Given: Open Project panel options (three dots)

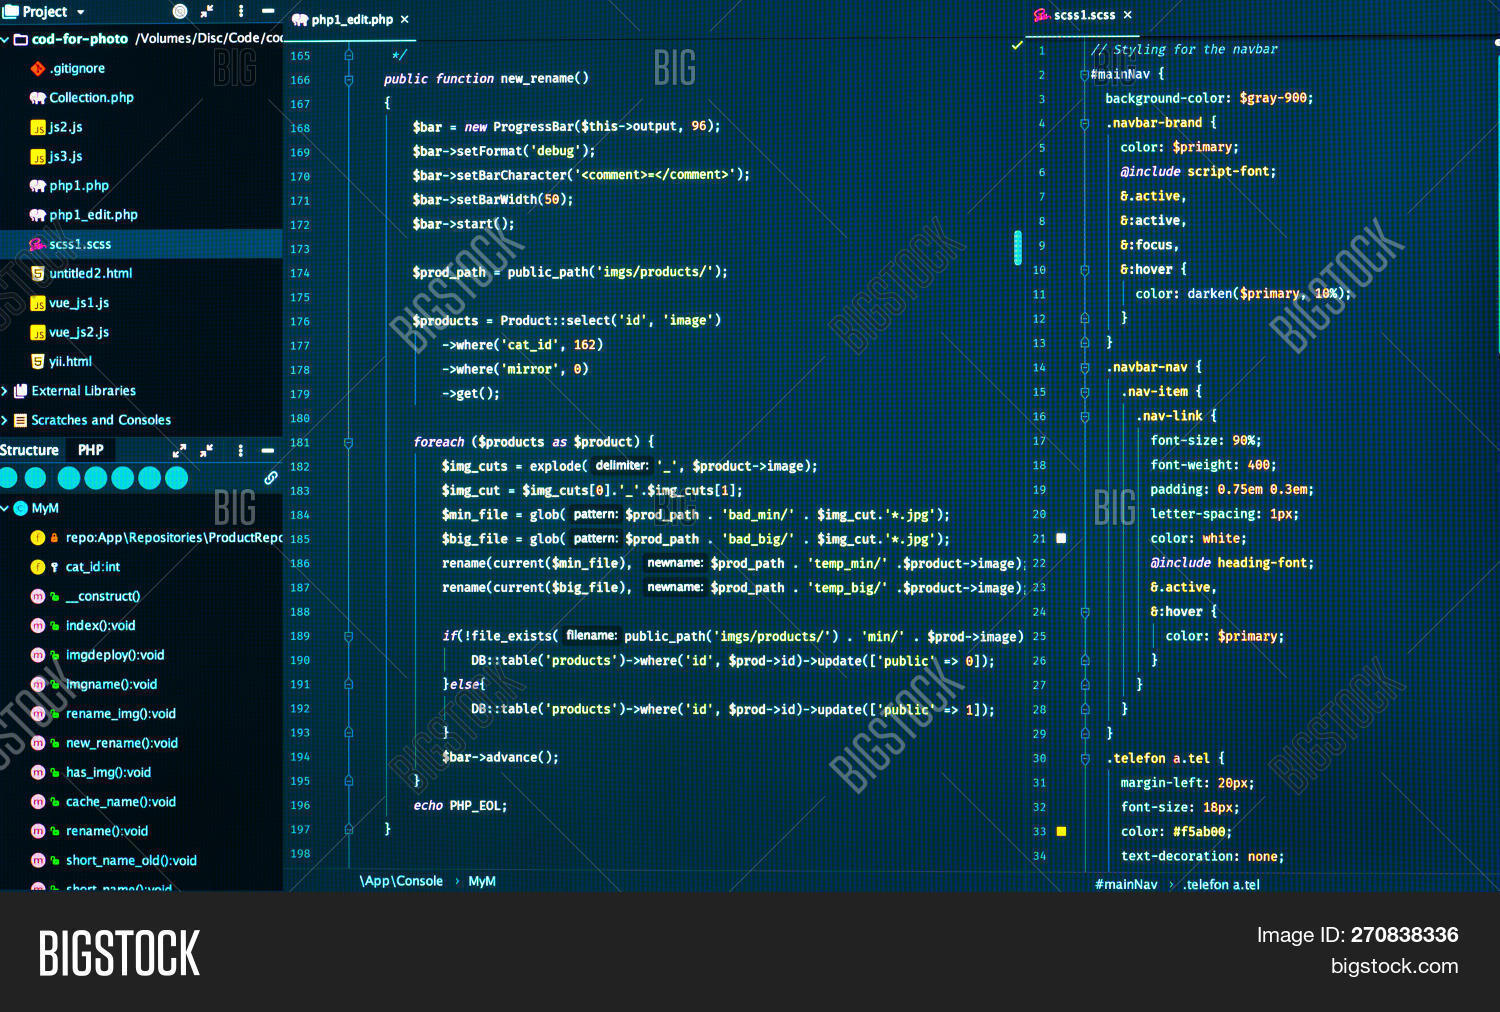Looking at the screenshot, I should pyautogui.click(x=241, y=11).
